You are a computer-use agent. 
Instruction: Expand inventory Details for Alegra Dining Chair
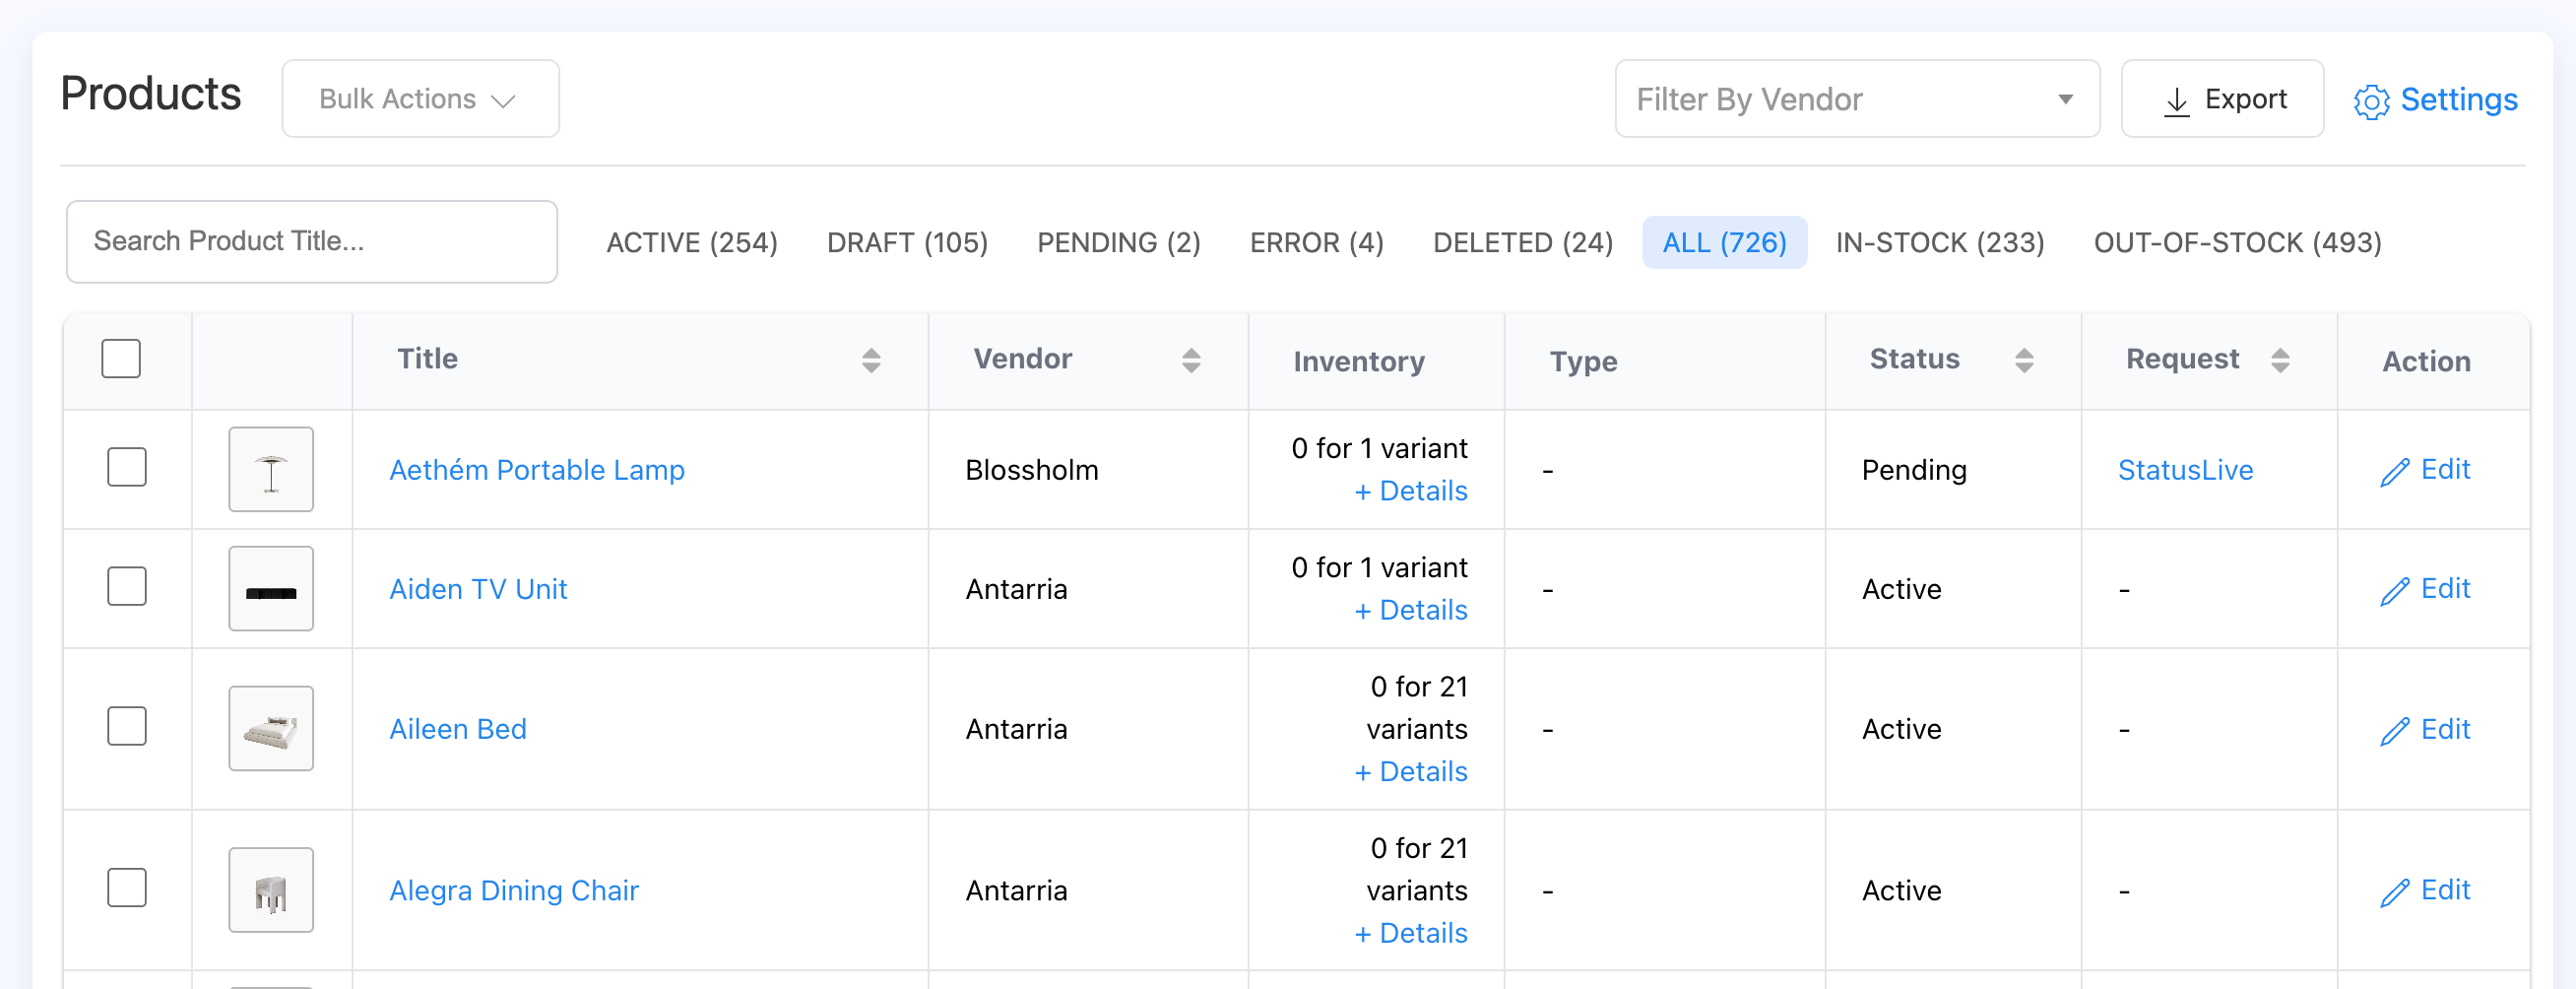coord(1410,933)
